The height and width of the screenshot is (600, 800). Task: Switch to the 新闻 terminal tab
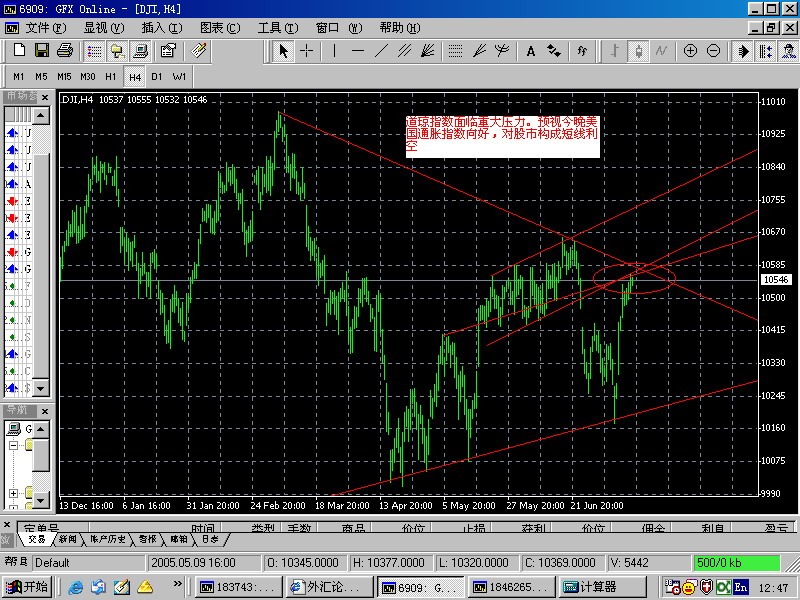[67, 539]
